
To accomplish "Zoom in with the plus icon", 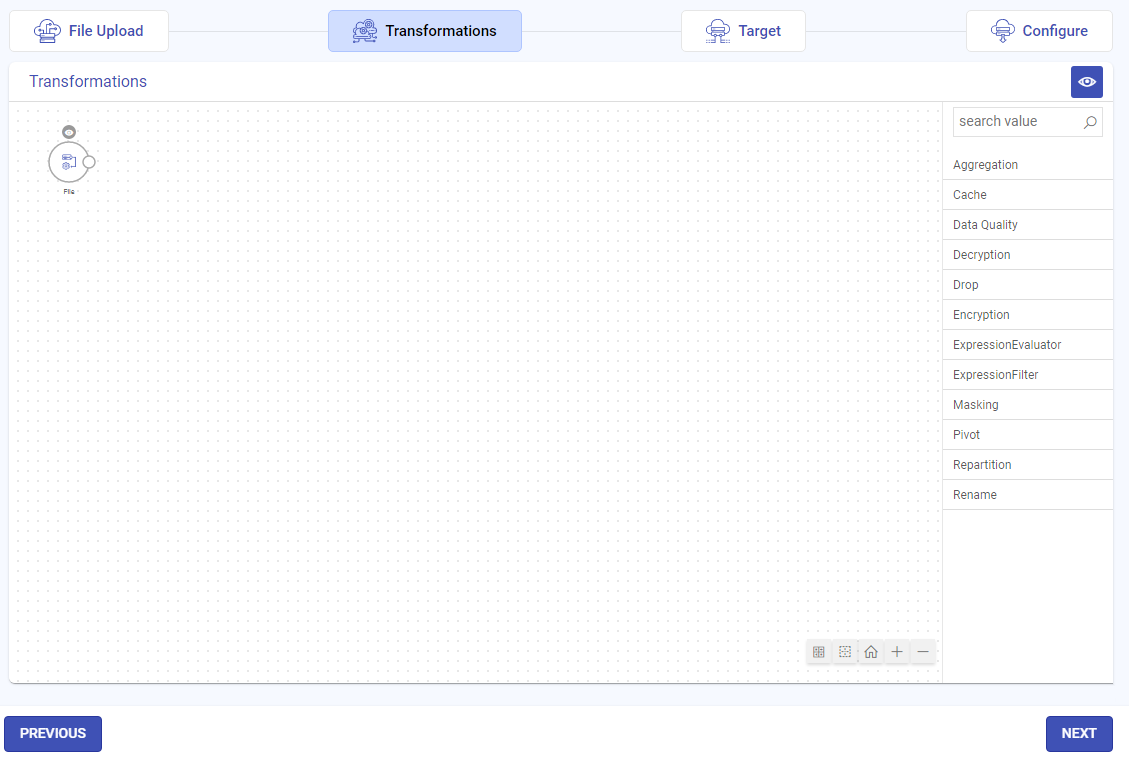I will [897, 652].
